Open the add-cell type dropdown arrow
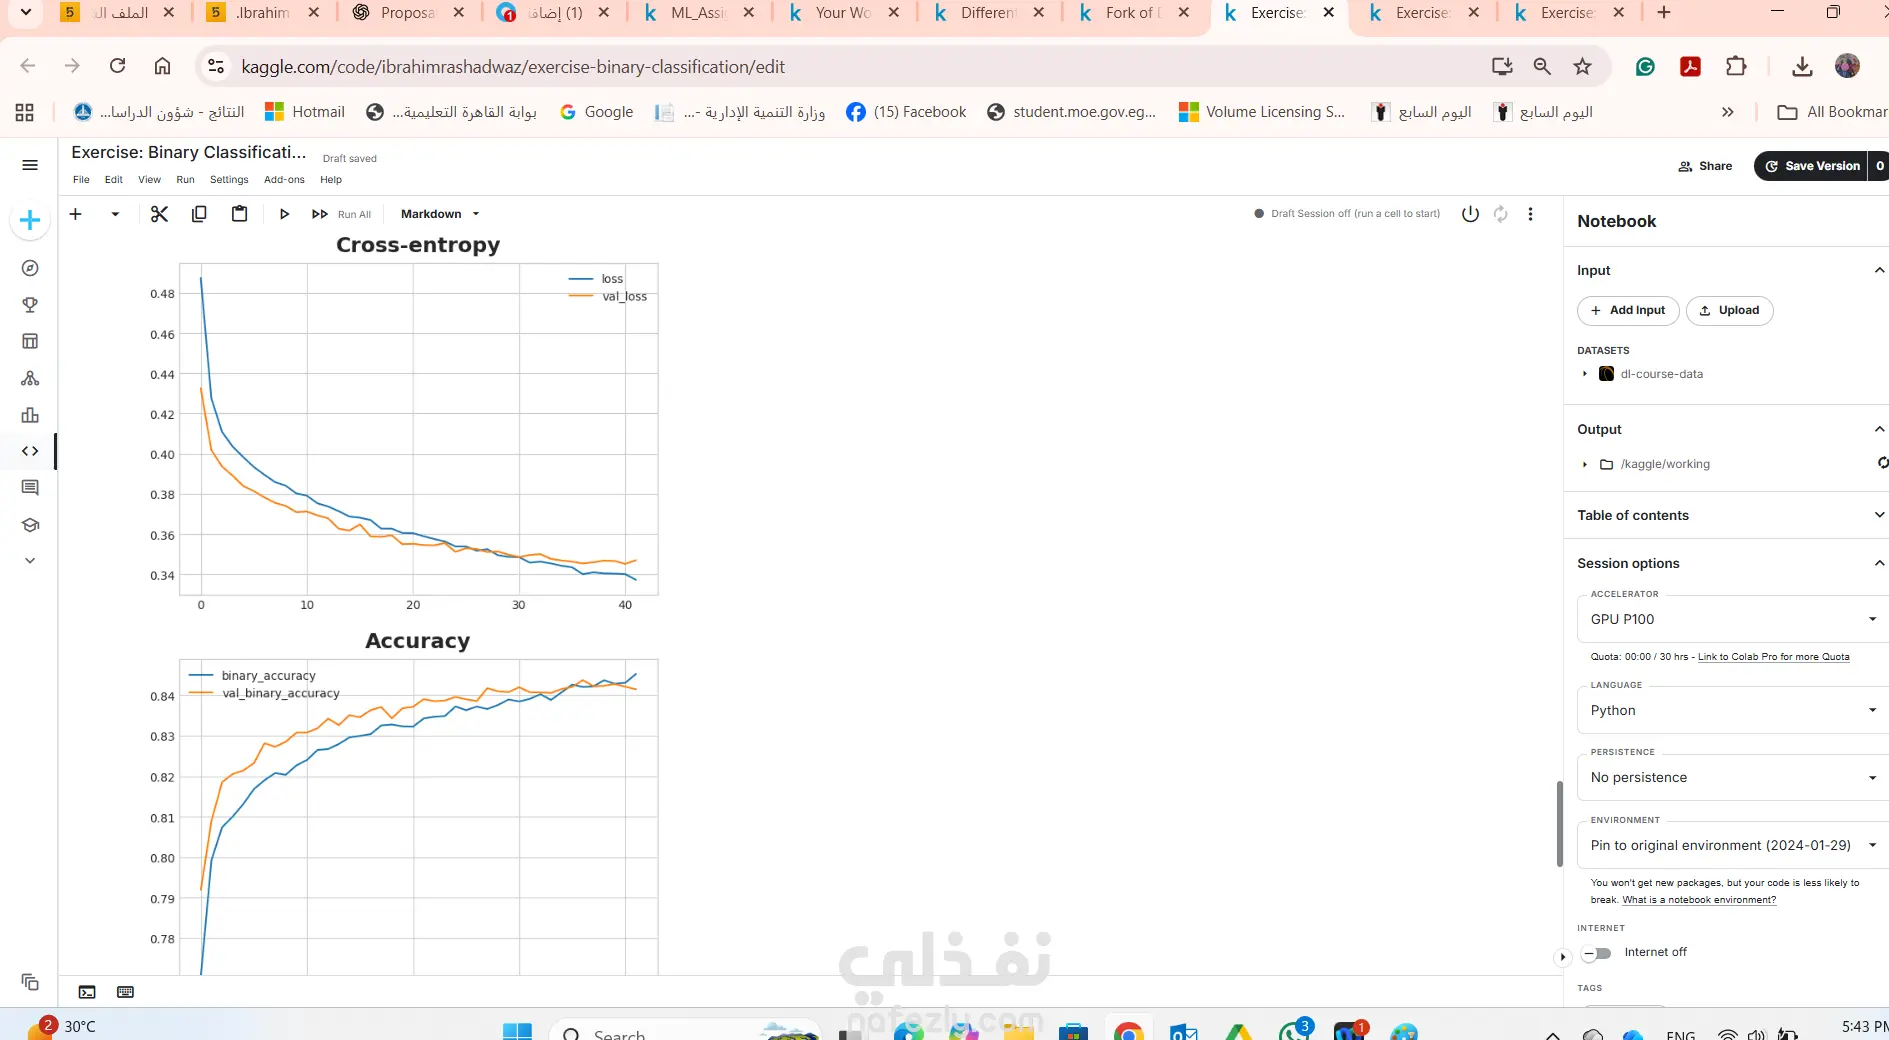This screenshot has height=1040, width=1889. (115, 214)
